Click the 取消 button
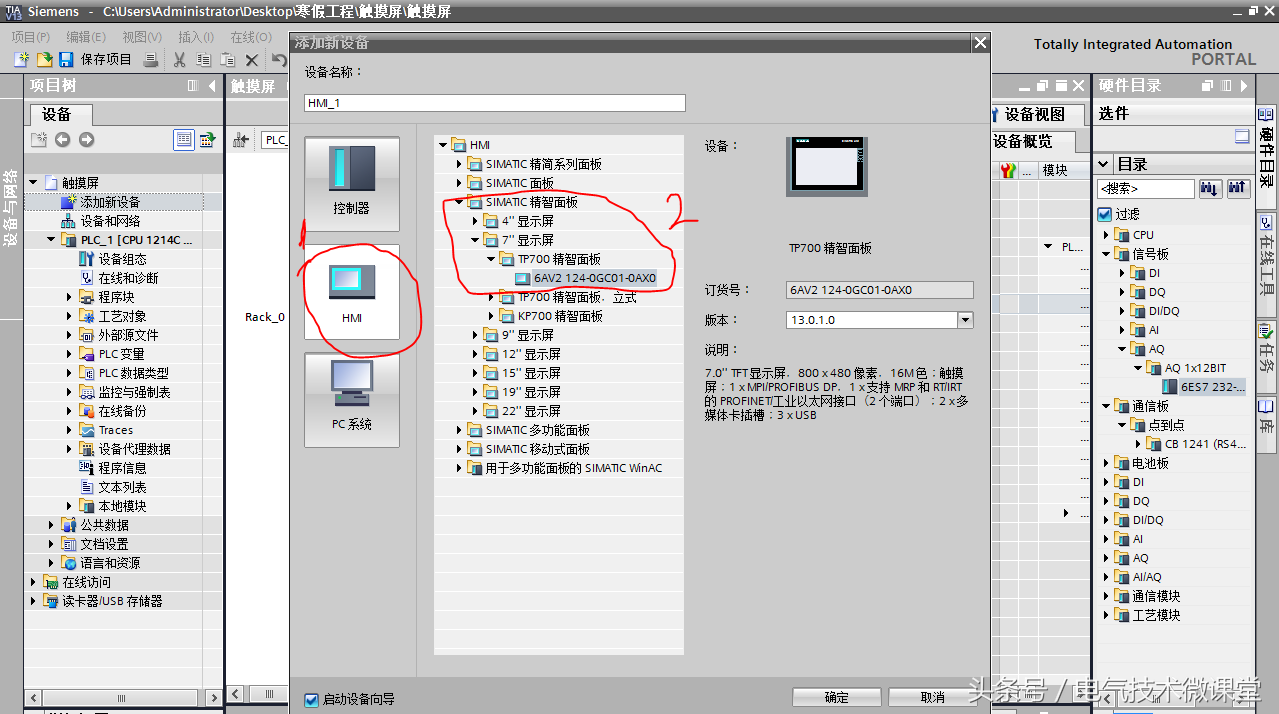The height and width of the screenshot is (714, 1279). pyautogui.click(x=932, y=698)
